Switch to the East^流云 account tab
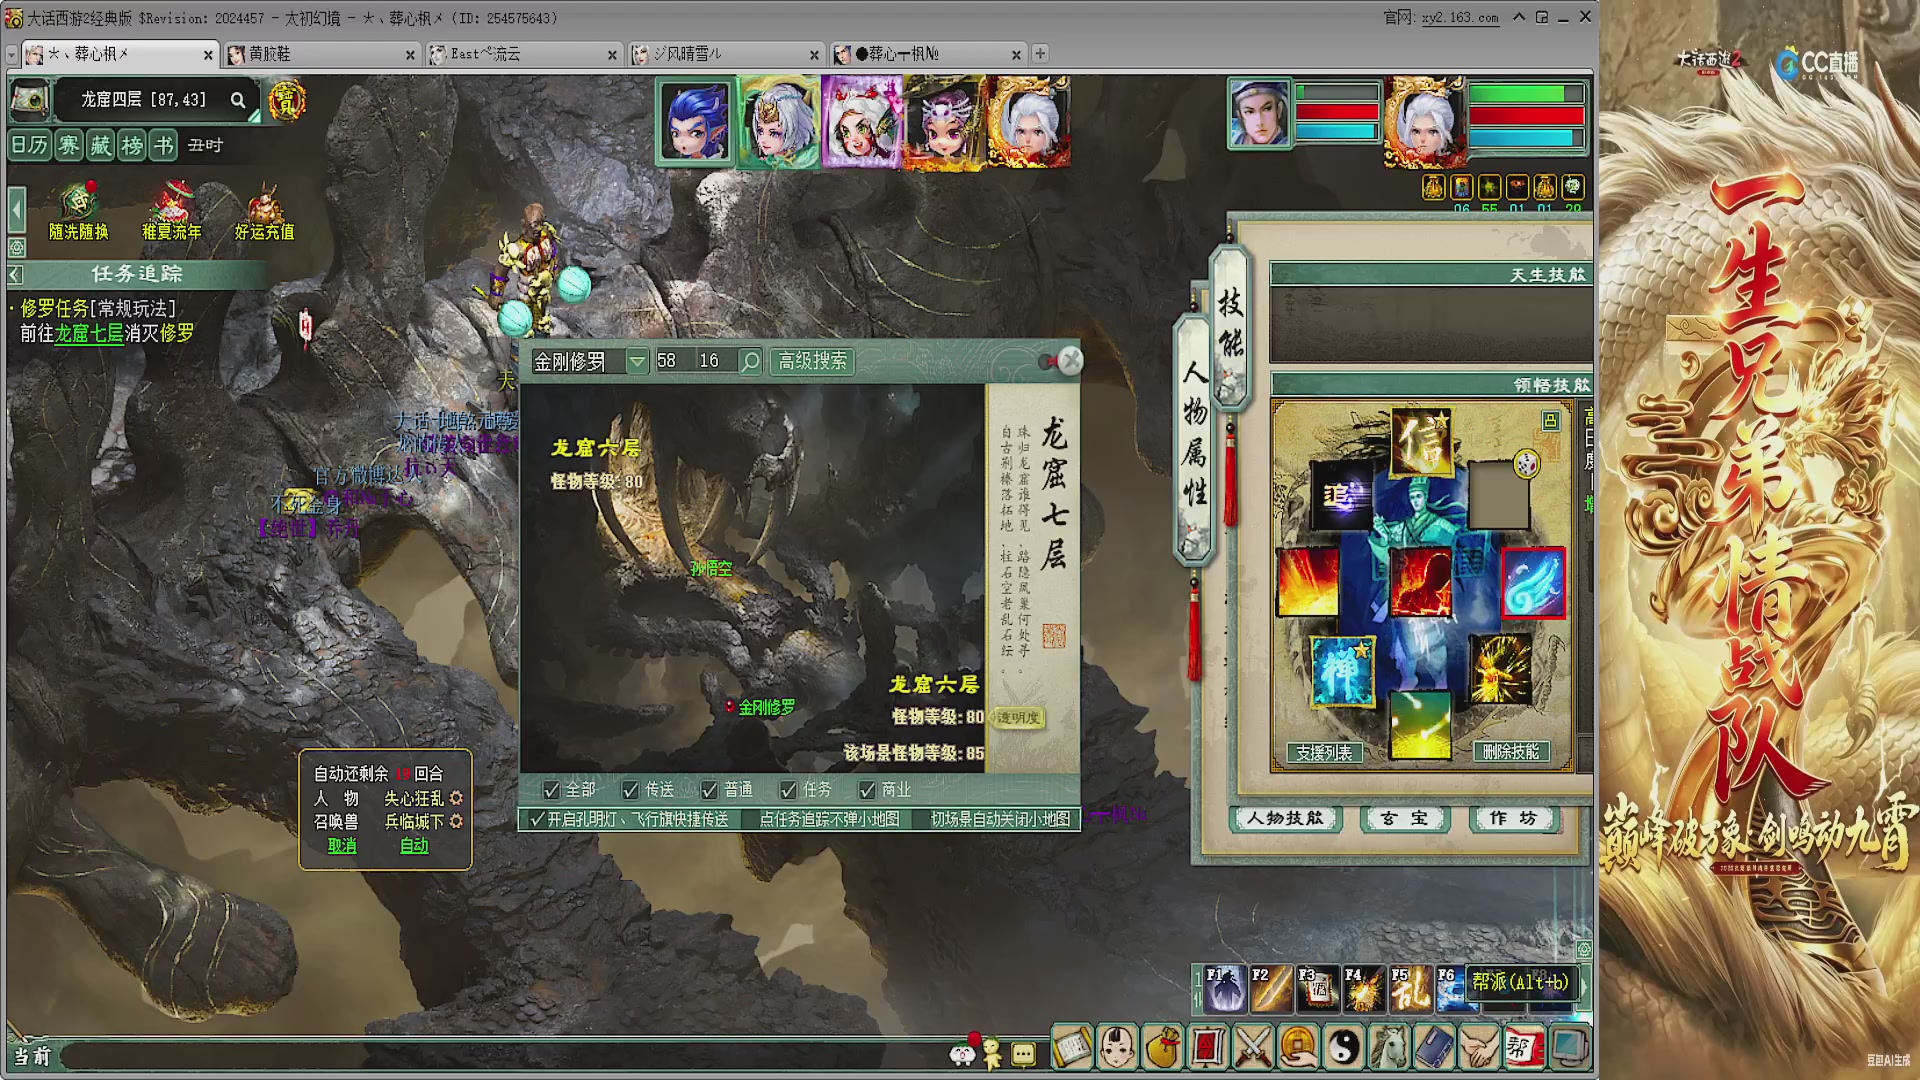The image size is (1920, 1080). point(524,54)
